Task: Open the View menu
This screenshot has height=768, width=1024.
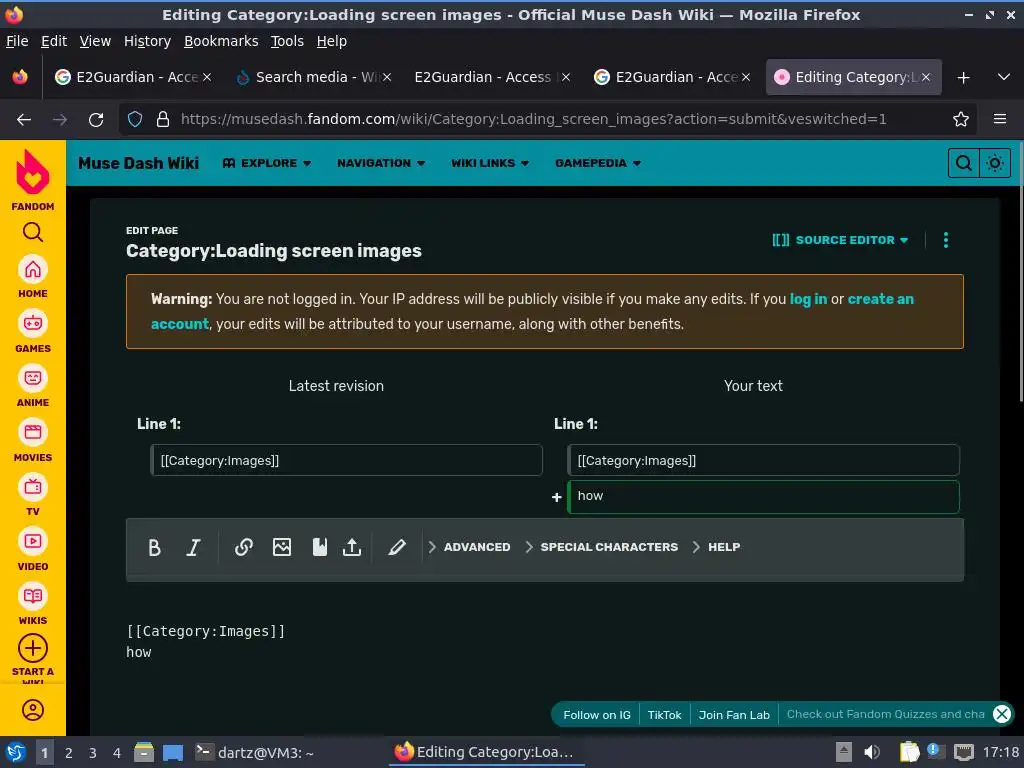Action: pyautogui.click(x=95, y=41)
